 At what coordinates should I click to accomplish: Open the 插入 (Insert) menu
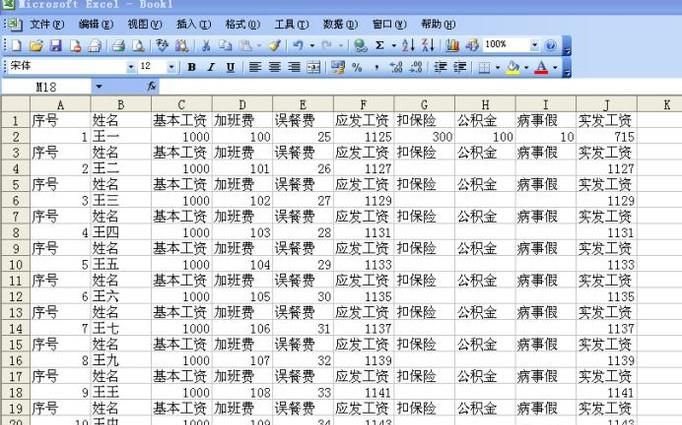[x=194, y=24]
